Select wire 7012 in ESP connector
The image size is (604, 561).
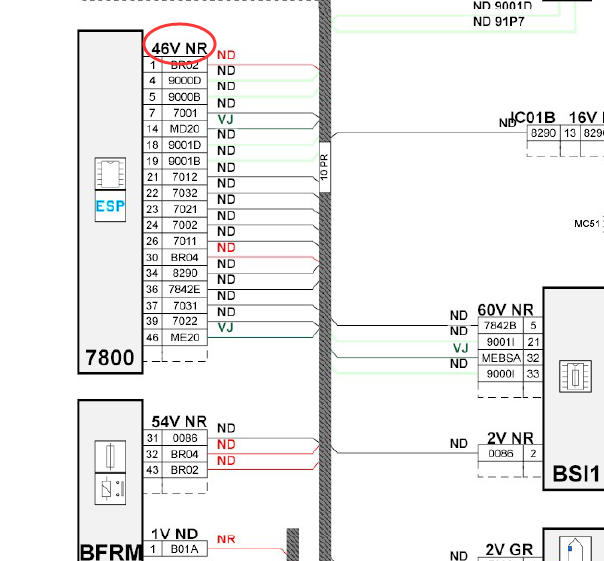coord(185,177)
